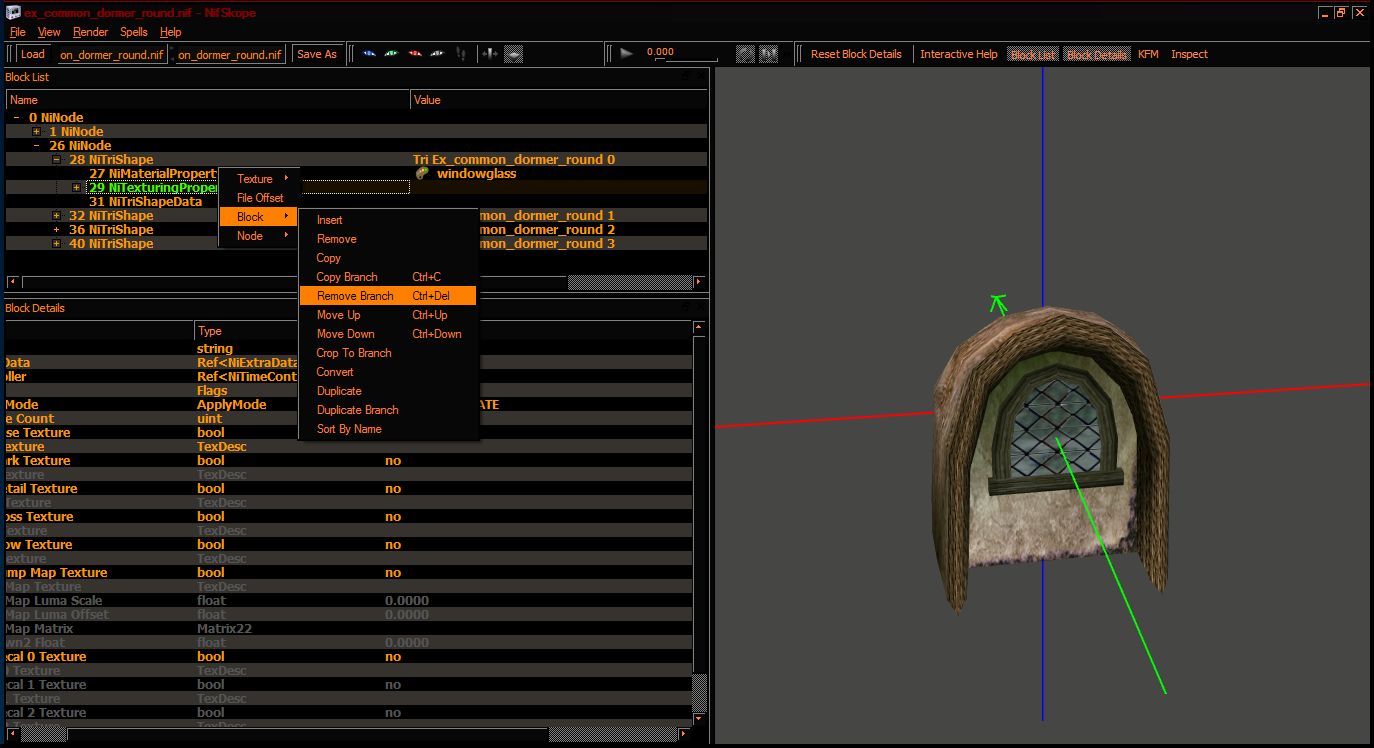Click the footsteps walk view icon
The height and width of the screenshot is (748, 1374).
(x=461, y=54)
